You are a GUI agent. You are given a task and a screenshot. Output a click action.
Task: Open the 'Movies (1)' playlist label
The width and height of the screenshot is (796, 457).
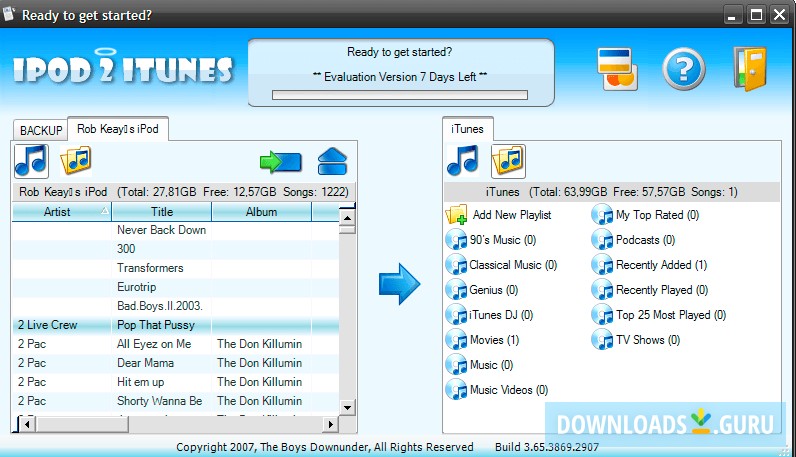494,340
